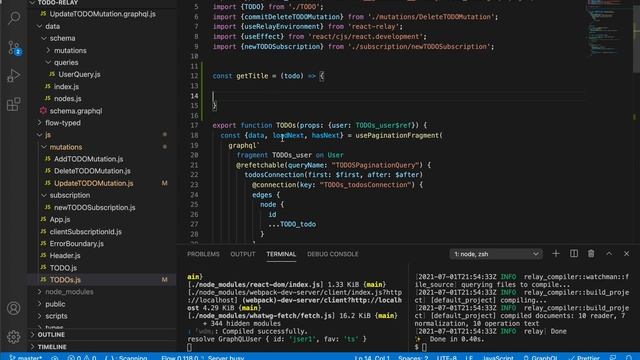
Task: Click the JS icon beside AddTODOMutation.js
Action: [x=48, y=159]
